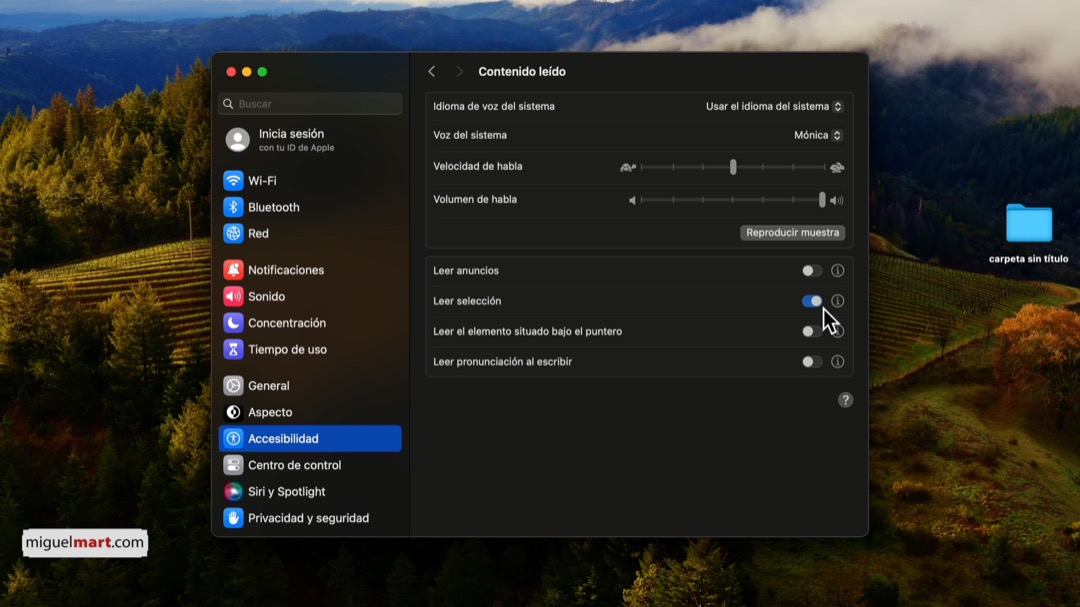
Task: Open Notificaciones via its bell icon
Action: coord(233,270)
